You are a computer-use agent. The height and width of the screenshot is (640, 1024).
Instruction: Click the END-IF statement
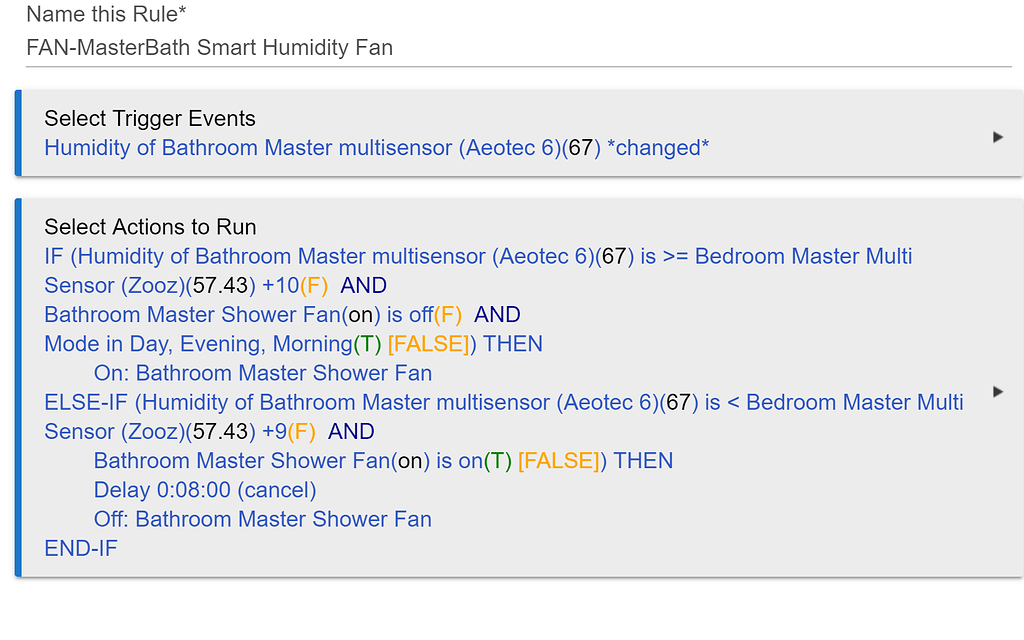click(81, 548)
